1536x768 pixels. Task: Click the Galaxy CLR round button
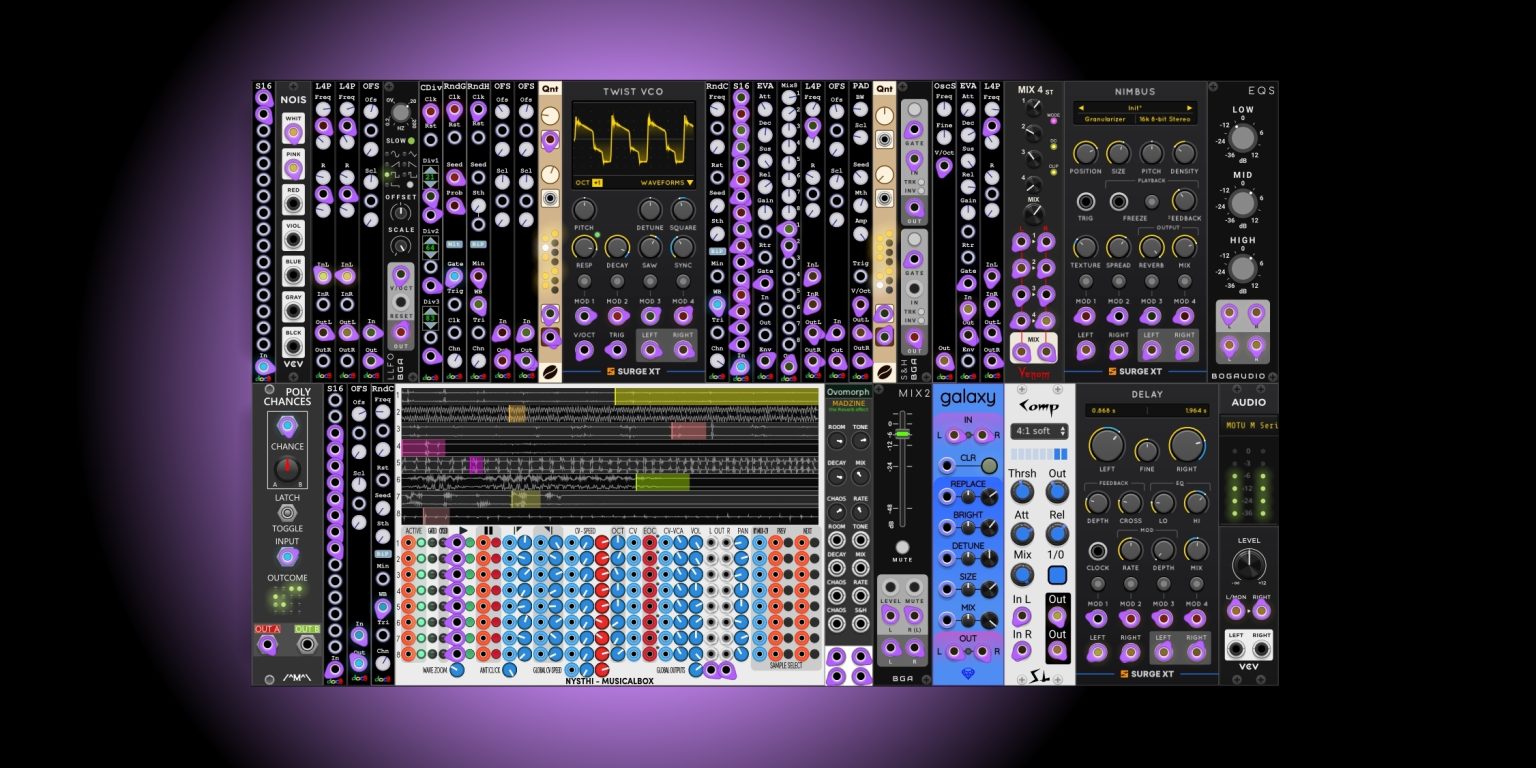coord(989,465)
